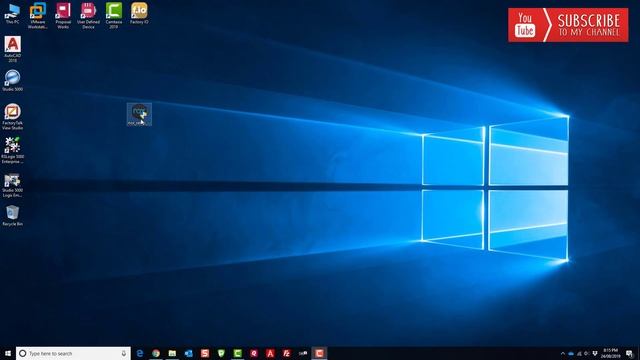Select the Proposal Works desktop shortcut
The width and height of the screenshot is (640, 360).
63,16
